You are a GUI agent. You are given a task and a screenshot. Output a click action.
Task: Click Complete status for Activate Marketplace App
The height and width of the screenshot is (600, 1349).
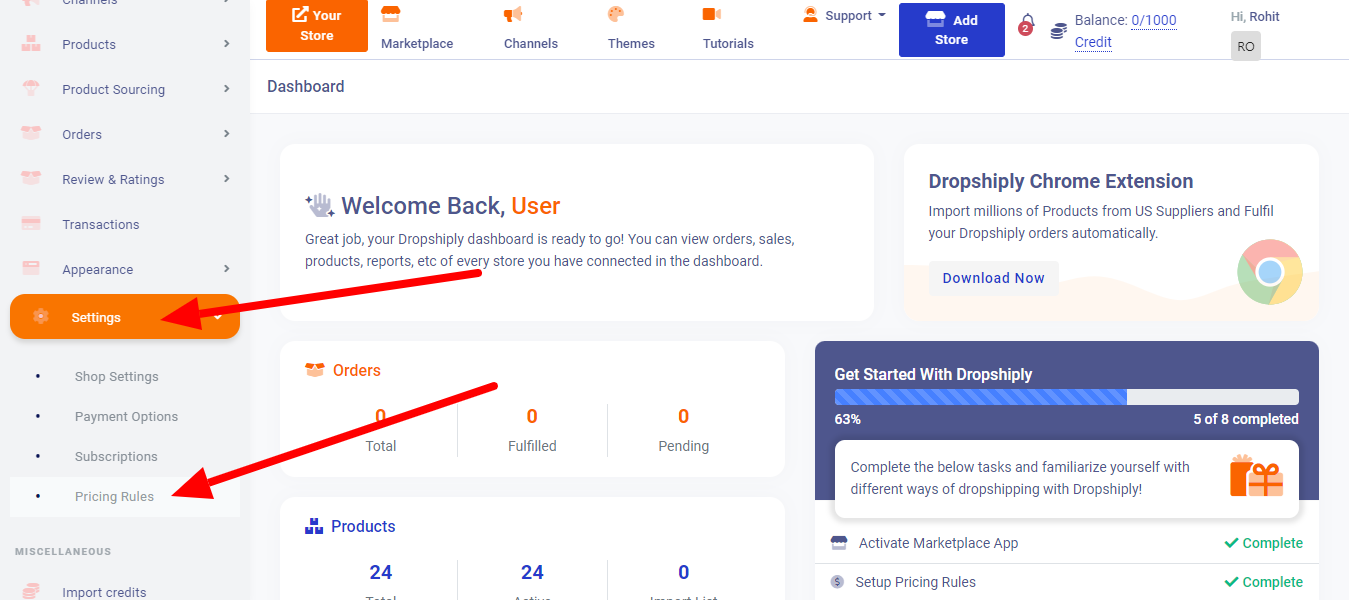(1264, 543)
